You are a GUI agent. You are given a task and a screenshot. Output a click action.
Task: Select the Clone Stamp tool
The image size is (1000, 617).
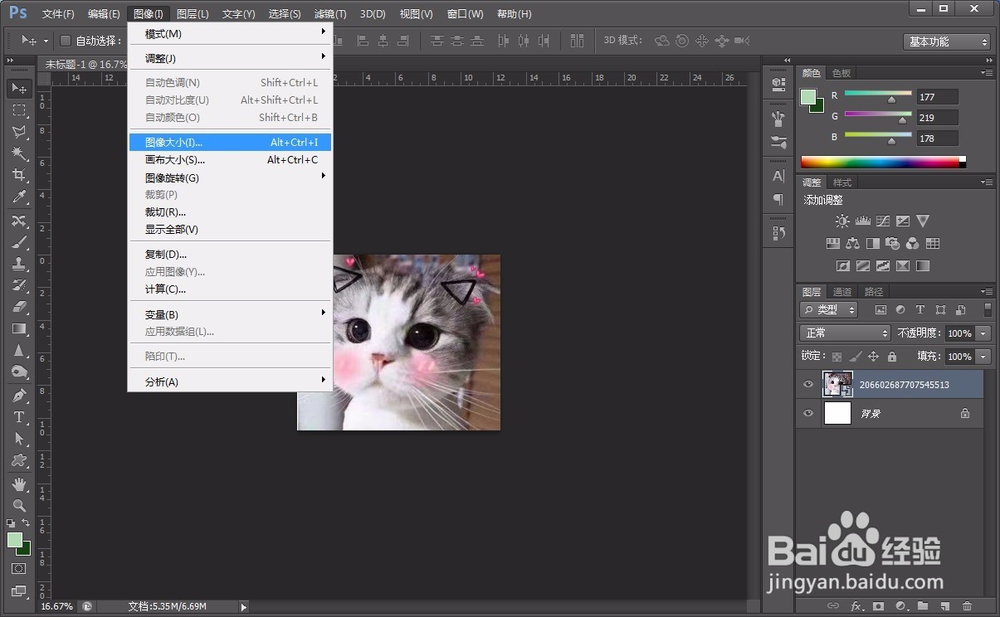pyautogui.click(x=19, y=264)
